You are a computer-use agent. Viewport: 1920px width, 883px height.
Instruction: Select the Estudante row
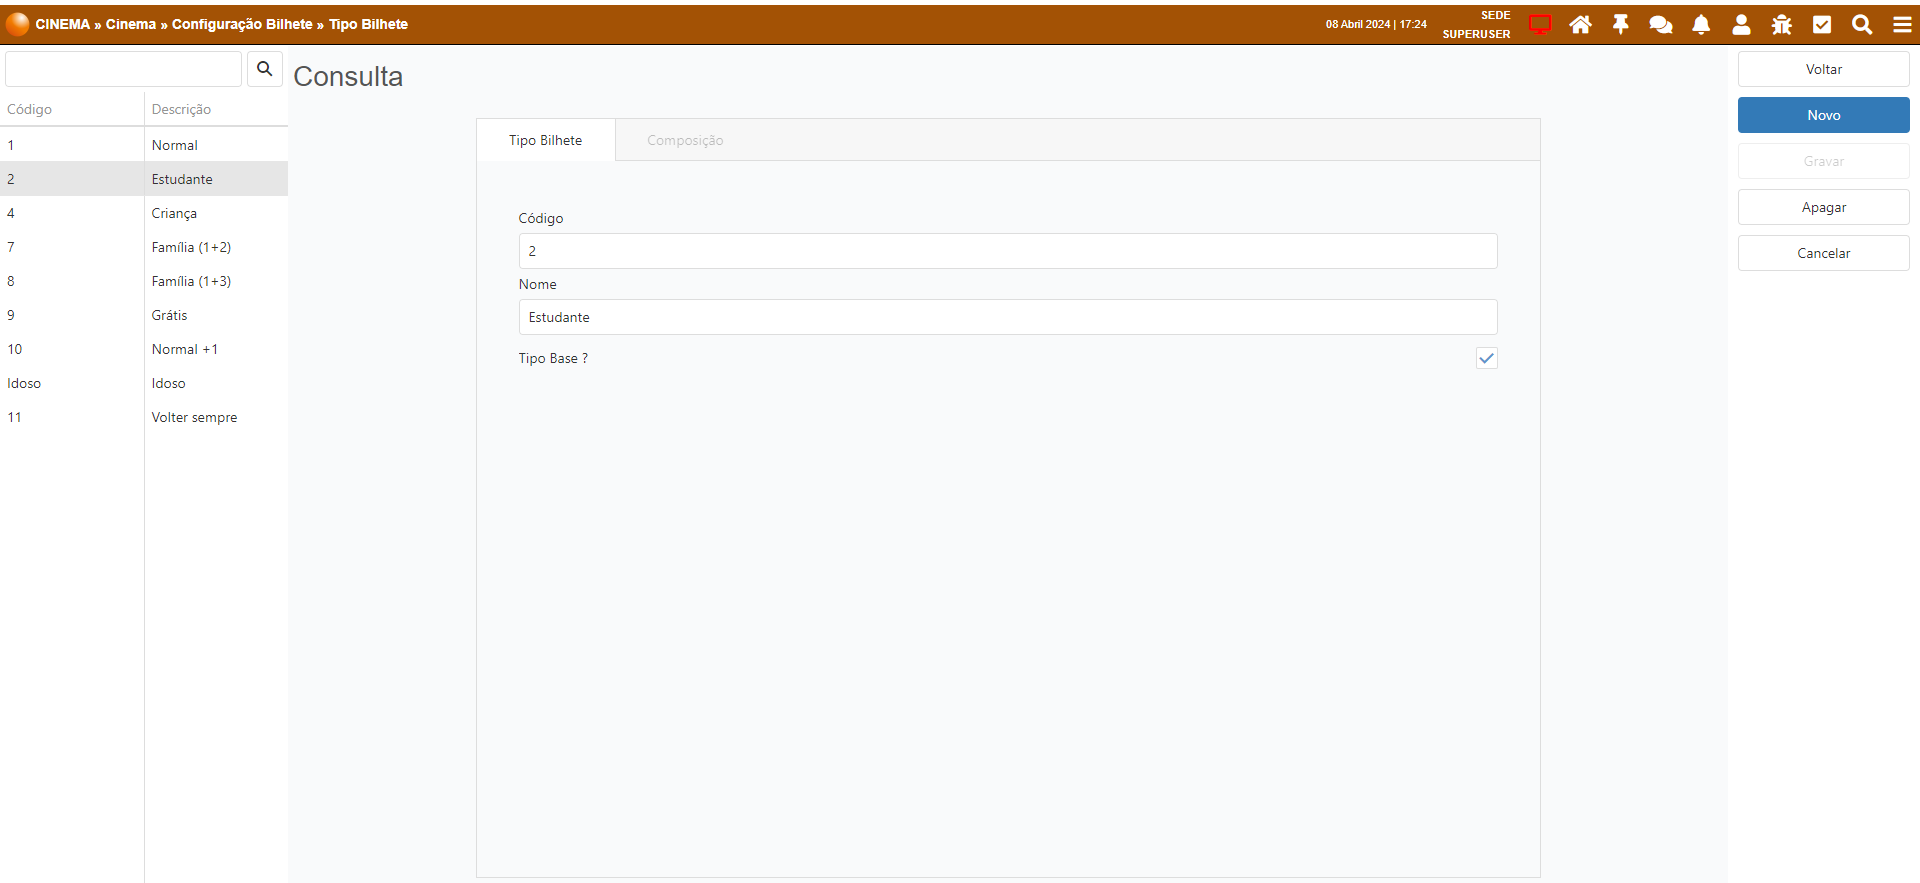point(144,179)
